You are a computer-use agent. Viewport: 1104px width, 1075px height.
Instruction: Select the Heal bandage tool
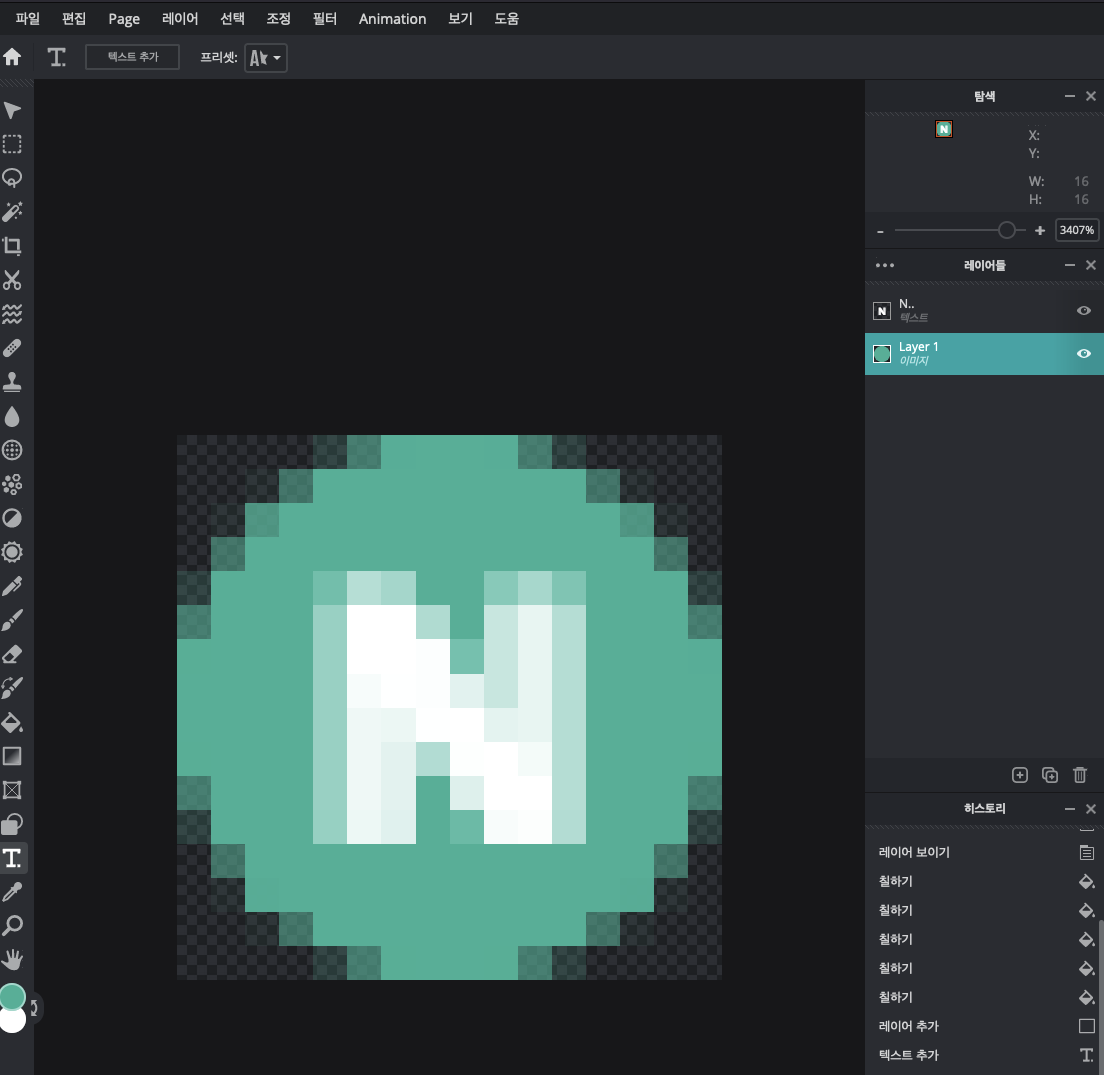[x=12, y=348]
